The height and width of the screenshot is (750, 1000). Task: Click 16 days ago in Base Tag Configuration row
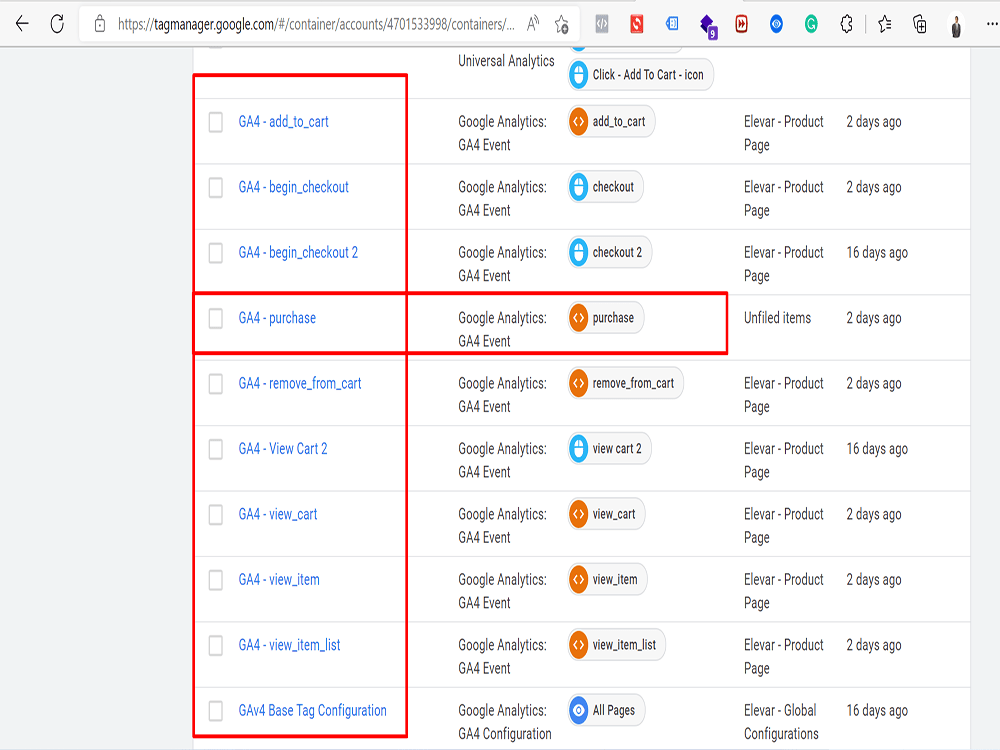pos(877,710)
